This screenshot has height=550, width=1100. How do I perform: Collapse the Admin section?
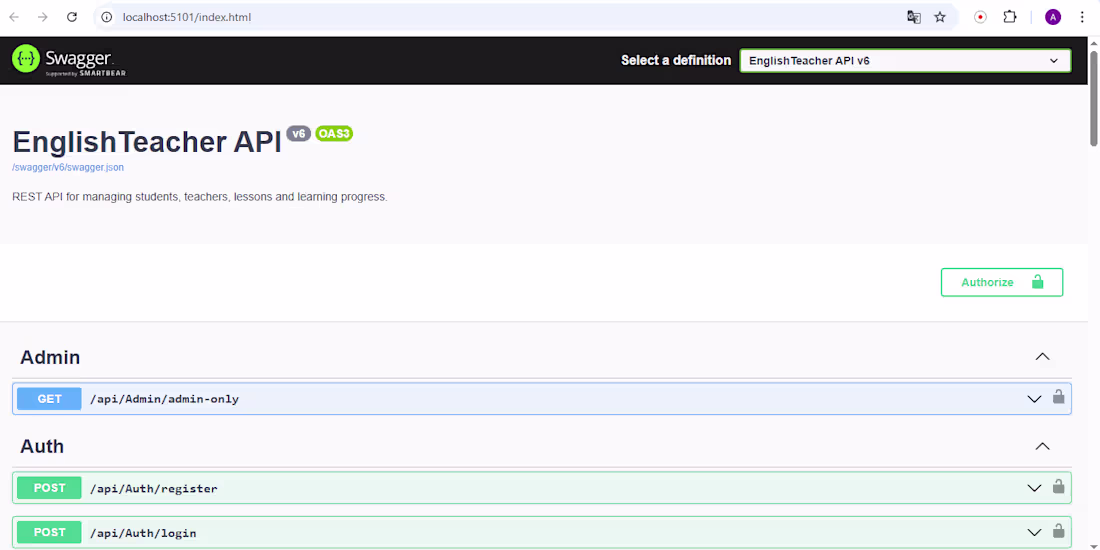(x=1042, y=357)
